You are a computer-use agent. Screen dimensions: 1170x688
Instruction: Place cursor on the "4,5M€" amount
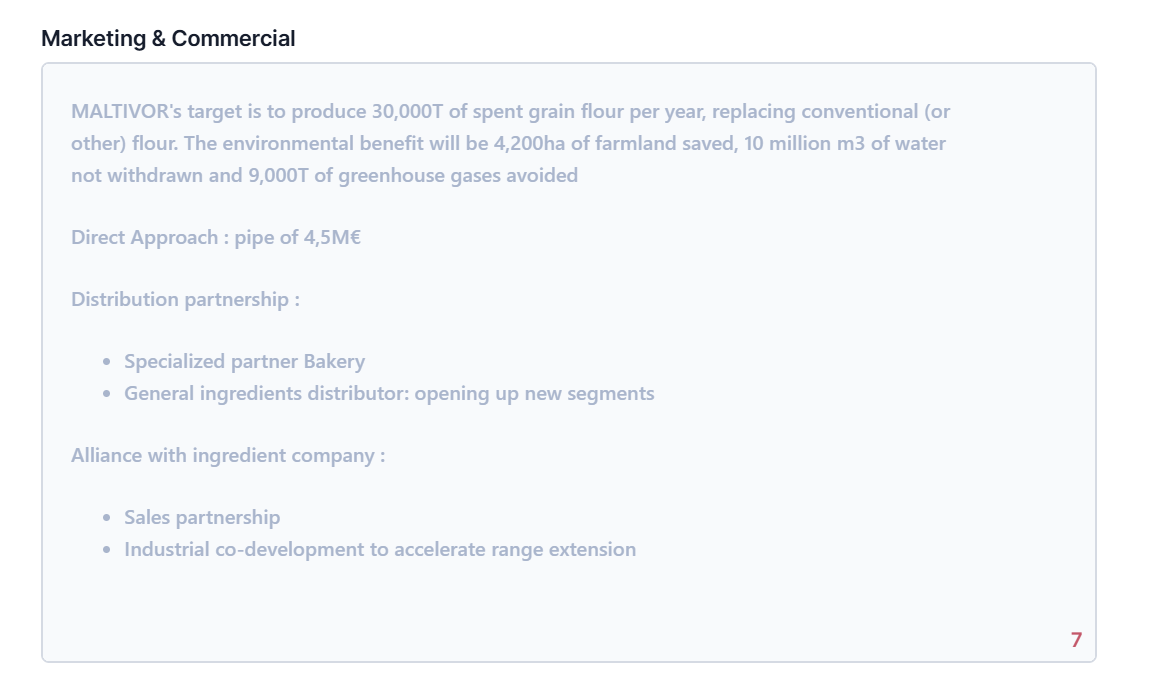tap(332, 238)
